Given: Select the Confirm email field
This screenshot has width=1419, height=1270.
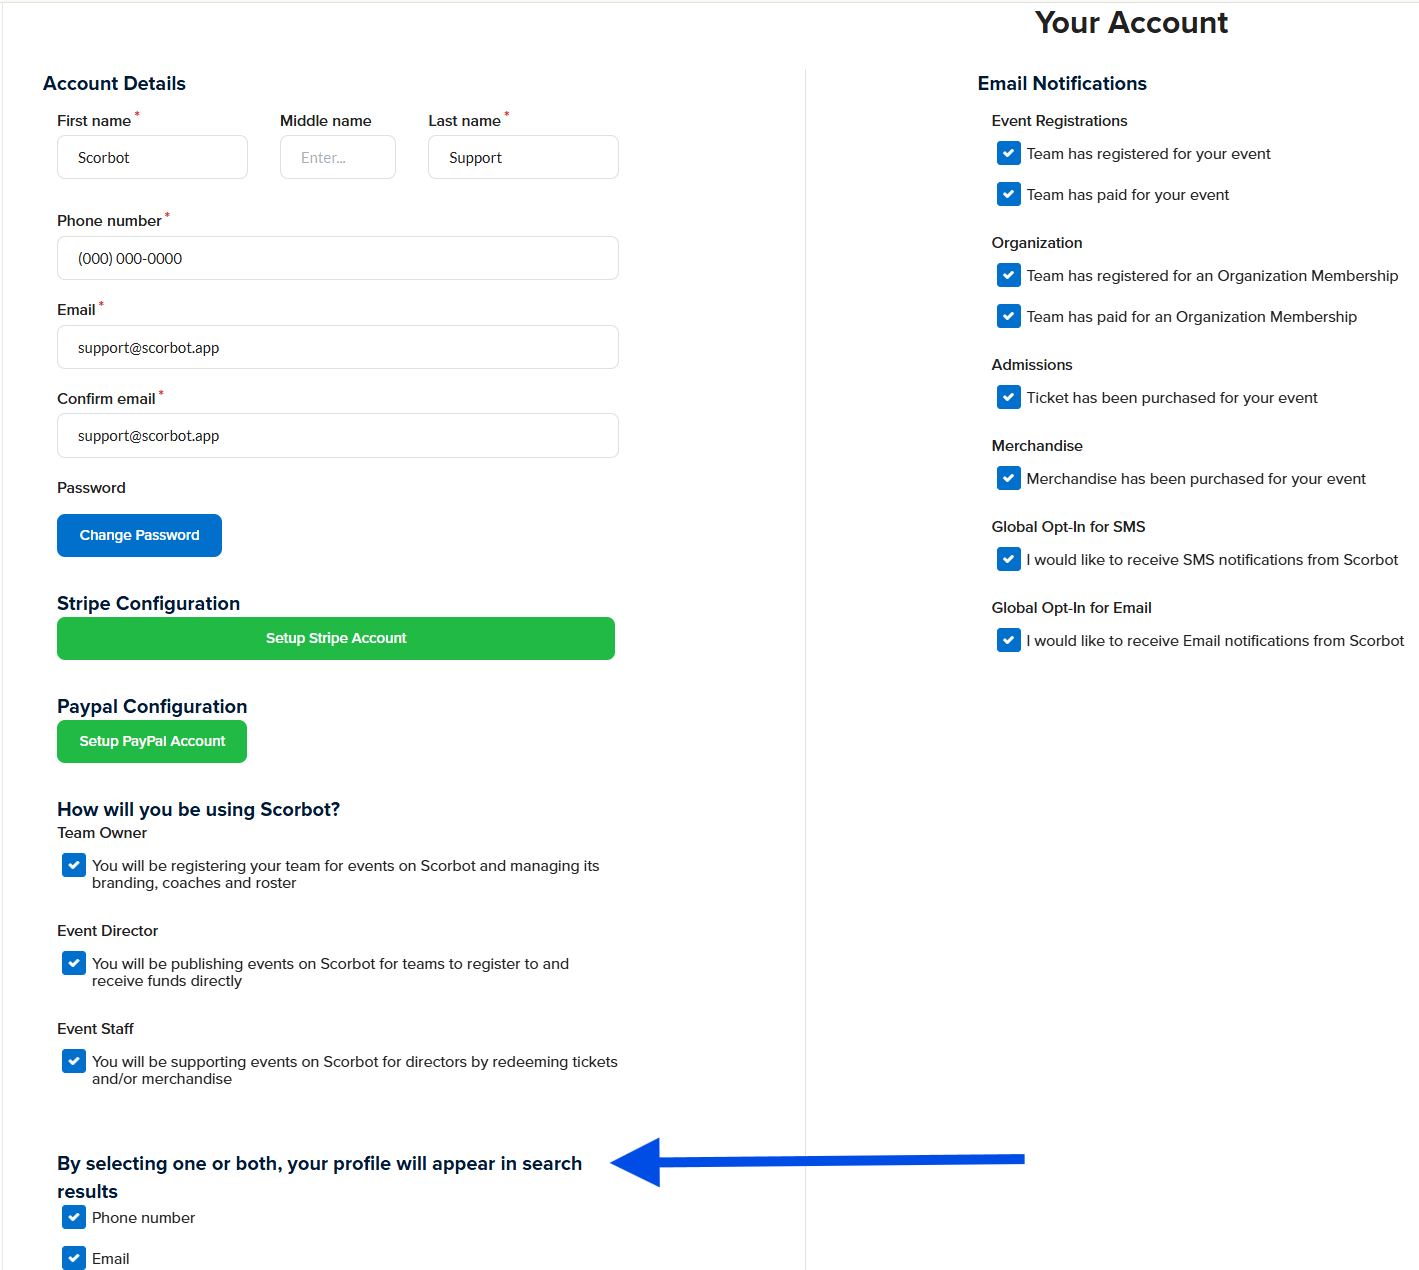Looking at the screenshot, I should coord(337,436).
